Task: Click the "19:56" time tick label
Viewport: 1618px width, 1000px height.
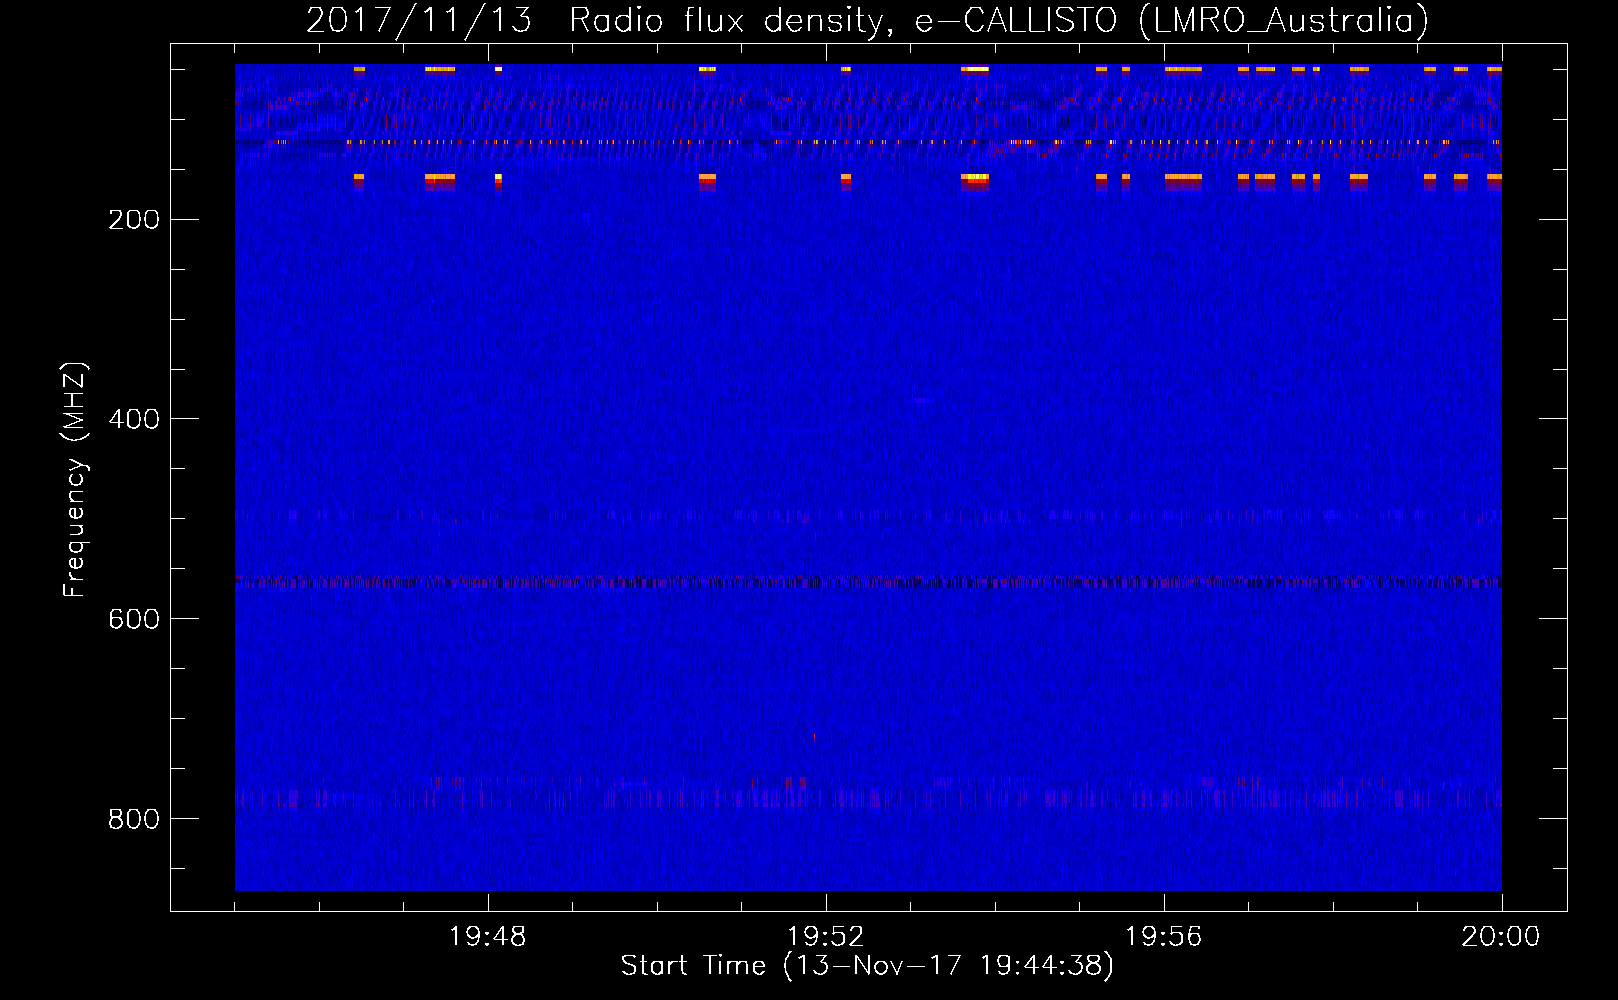Action: tap(1164, 937)
